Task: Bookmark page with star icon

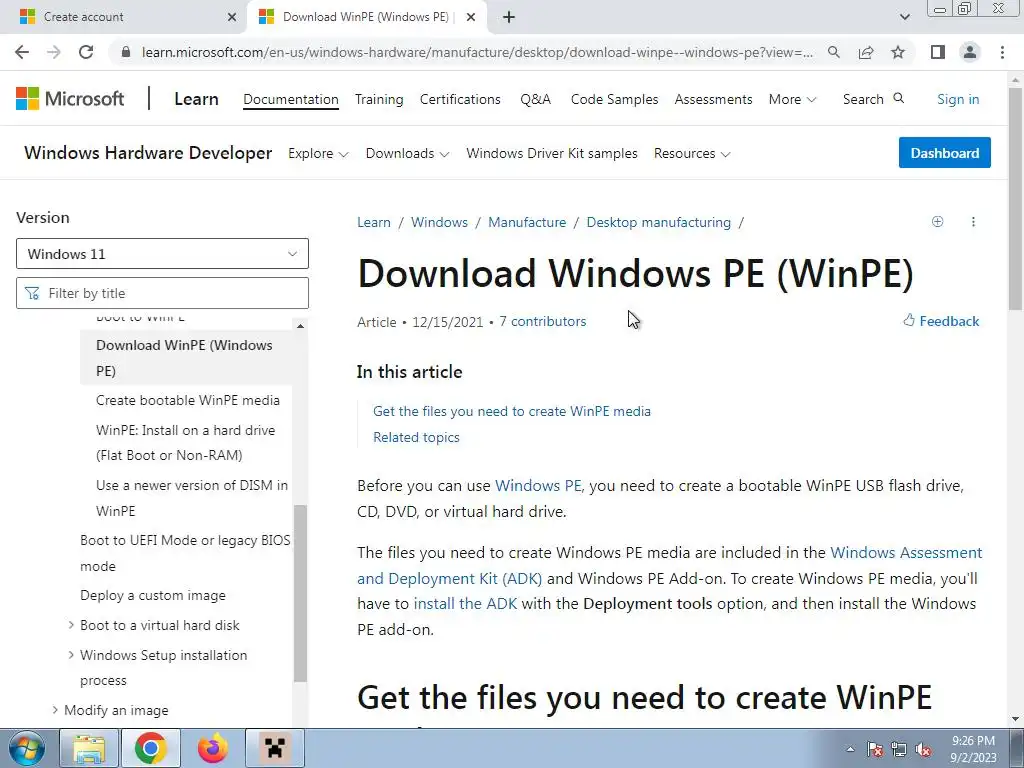Action: coord(898,52)
